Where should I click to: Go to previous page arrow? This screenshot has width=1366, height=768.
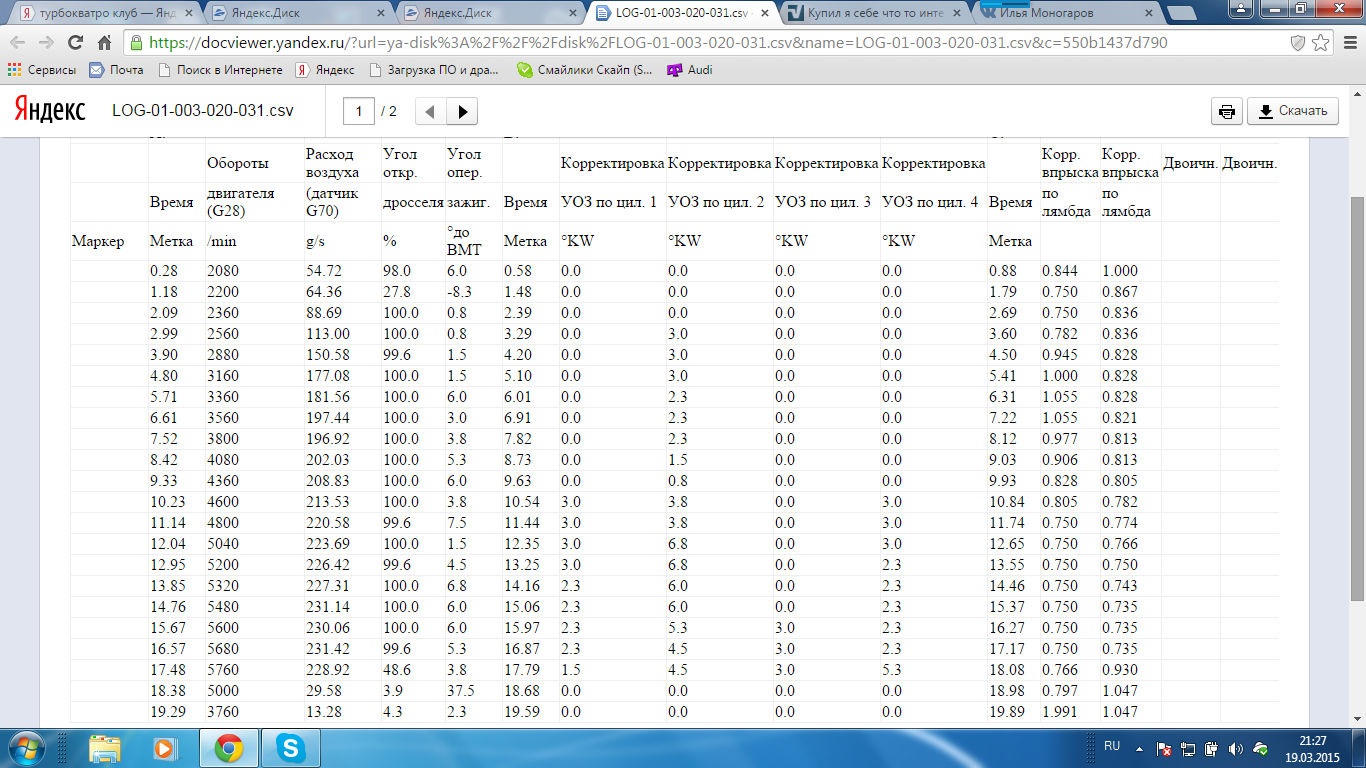[430, 111]
